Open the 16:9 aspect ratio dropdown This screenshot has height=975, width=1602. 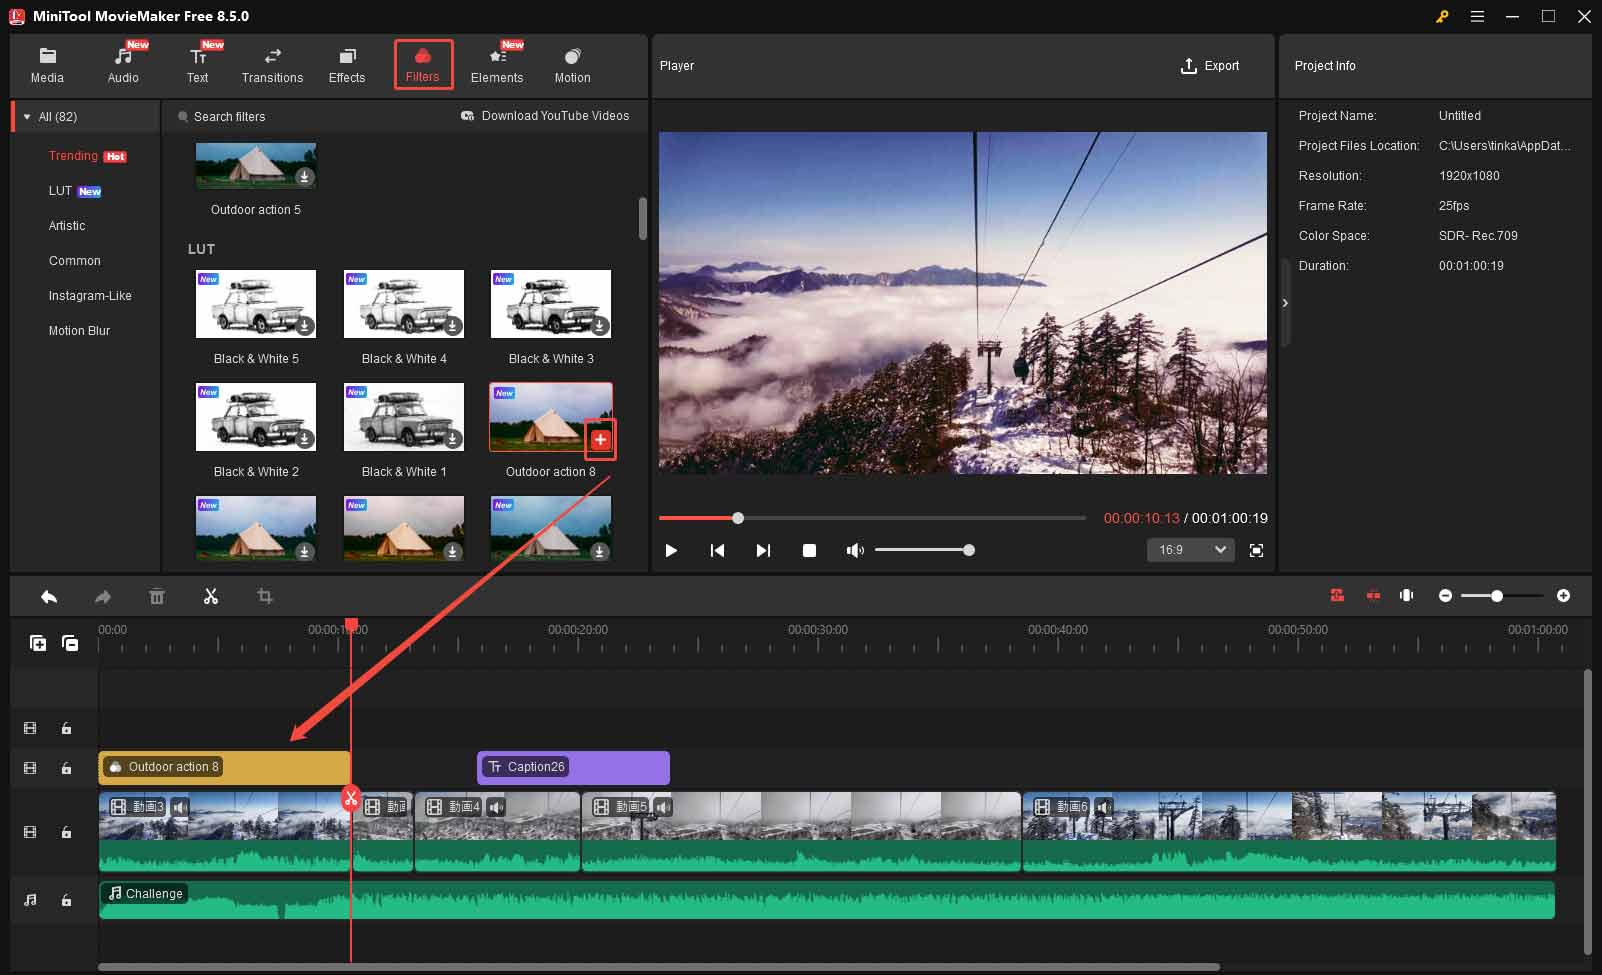coord(1190,550)
